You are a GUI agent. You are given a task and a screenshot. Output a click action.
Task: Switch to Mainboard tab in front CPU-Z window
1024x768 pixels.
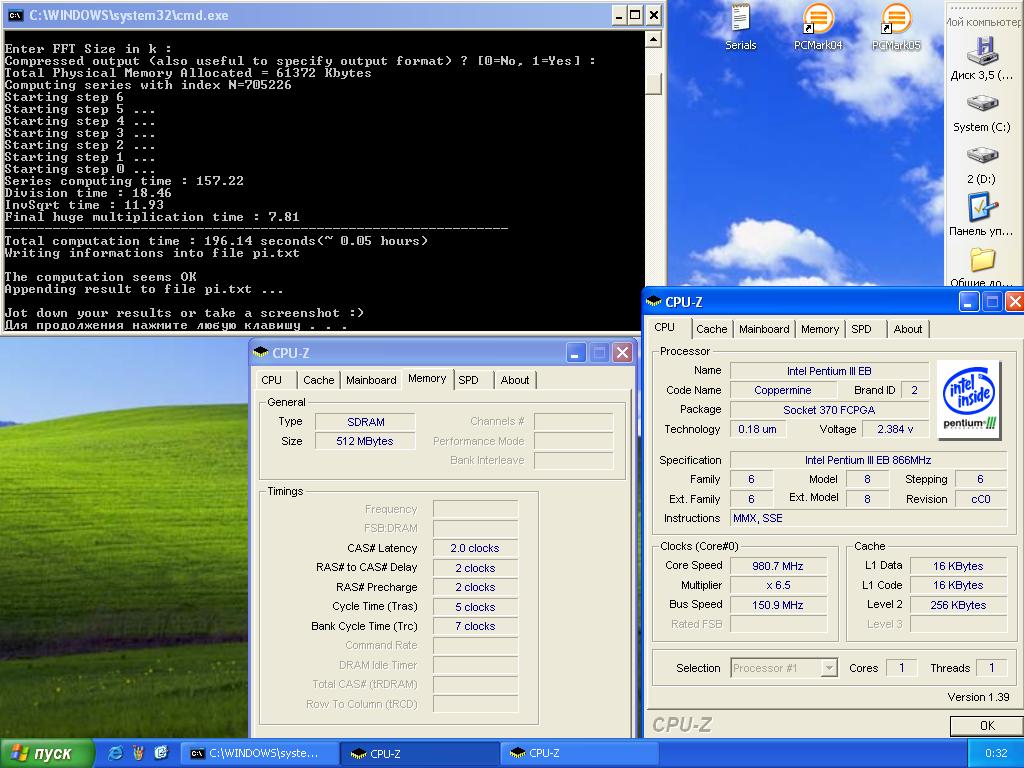pos(764,329)
